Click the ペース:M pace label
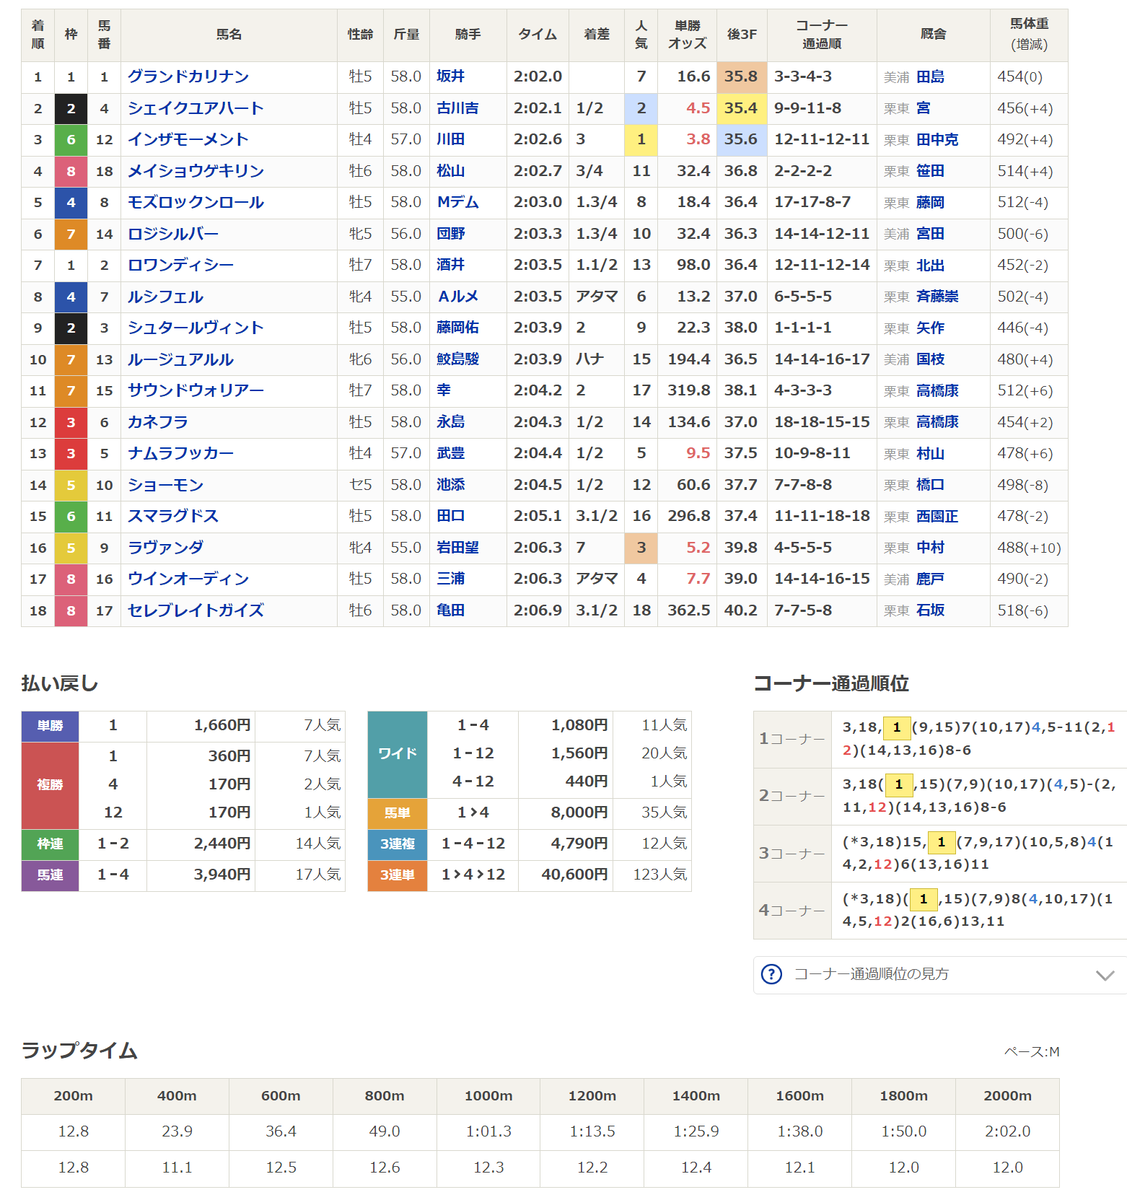This screenshot has width=1127, height=1200. point(1032,1052)
